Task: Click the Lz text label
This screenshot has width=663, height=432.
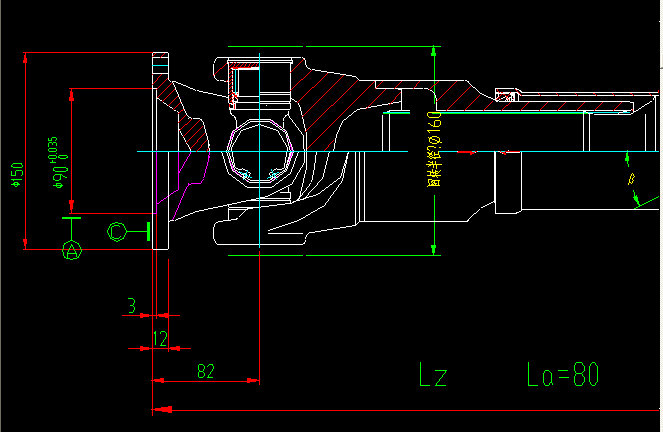Action: tap(432, 376)
